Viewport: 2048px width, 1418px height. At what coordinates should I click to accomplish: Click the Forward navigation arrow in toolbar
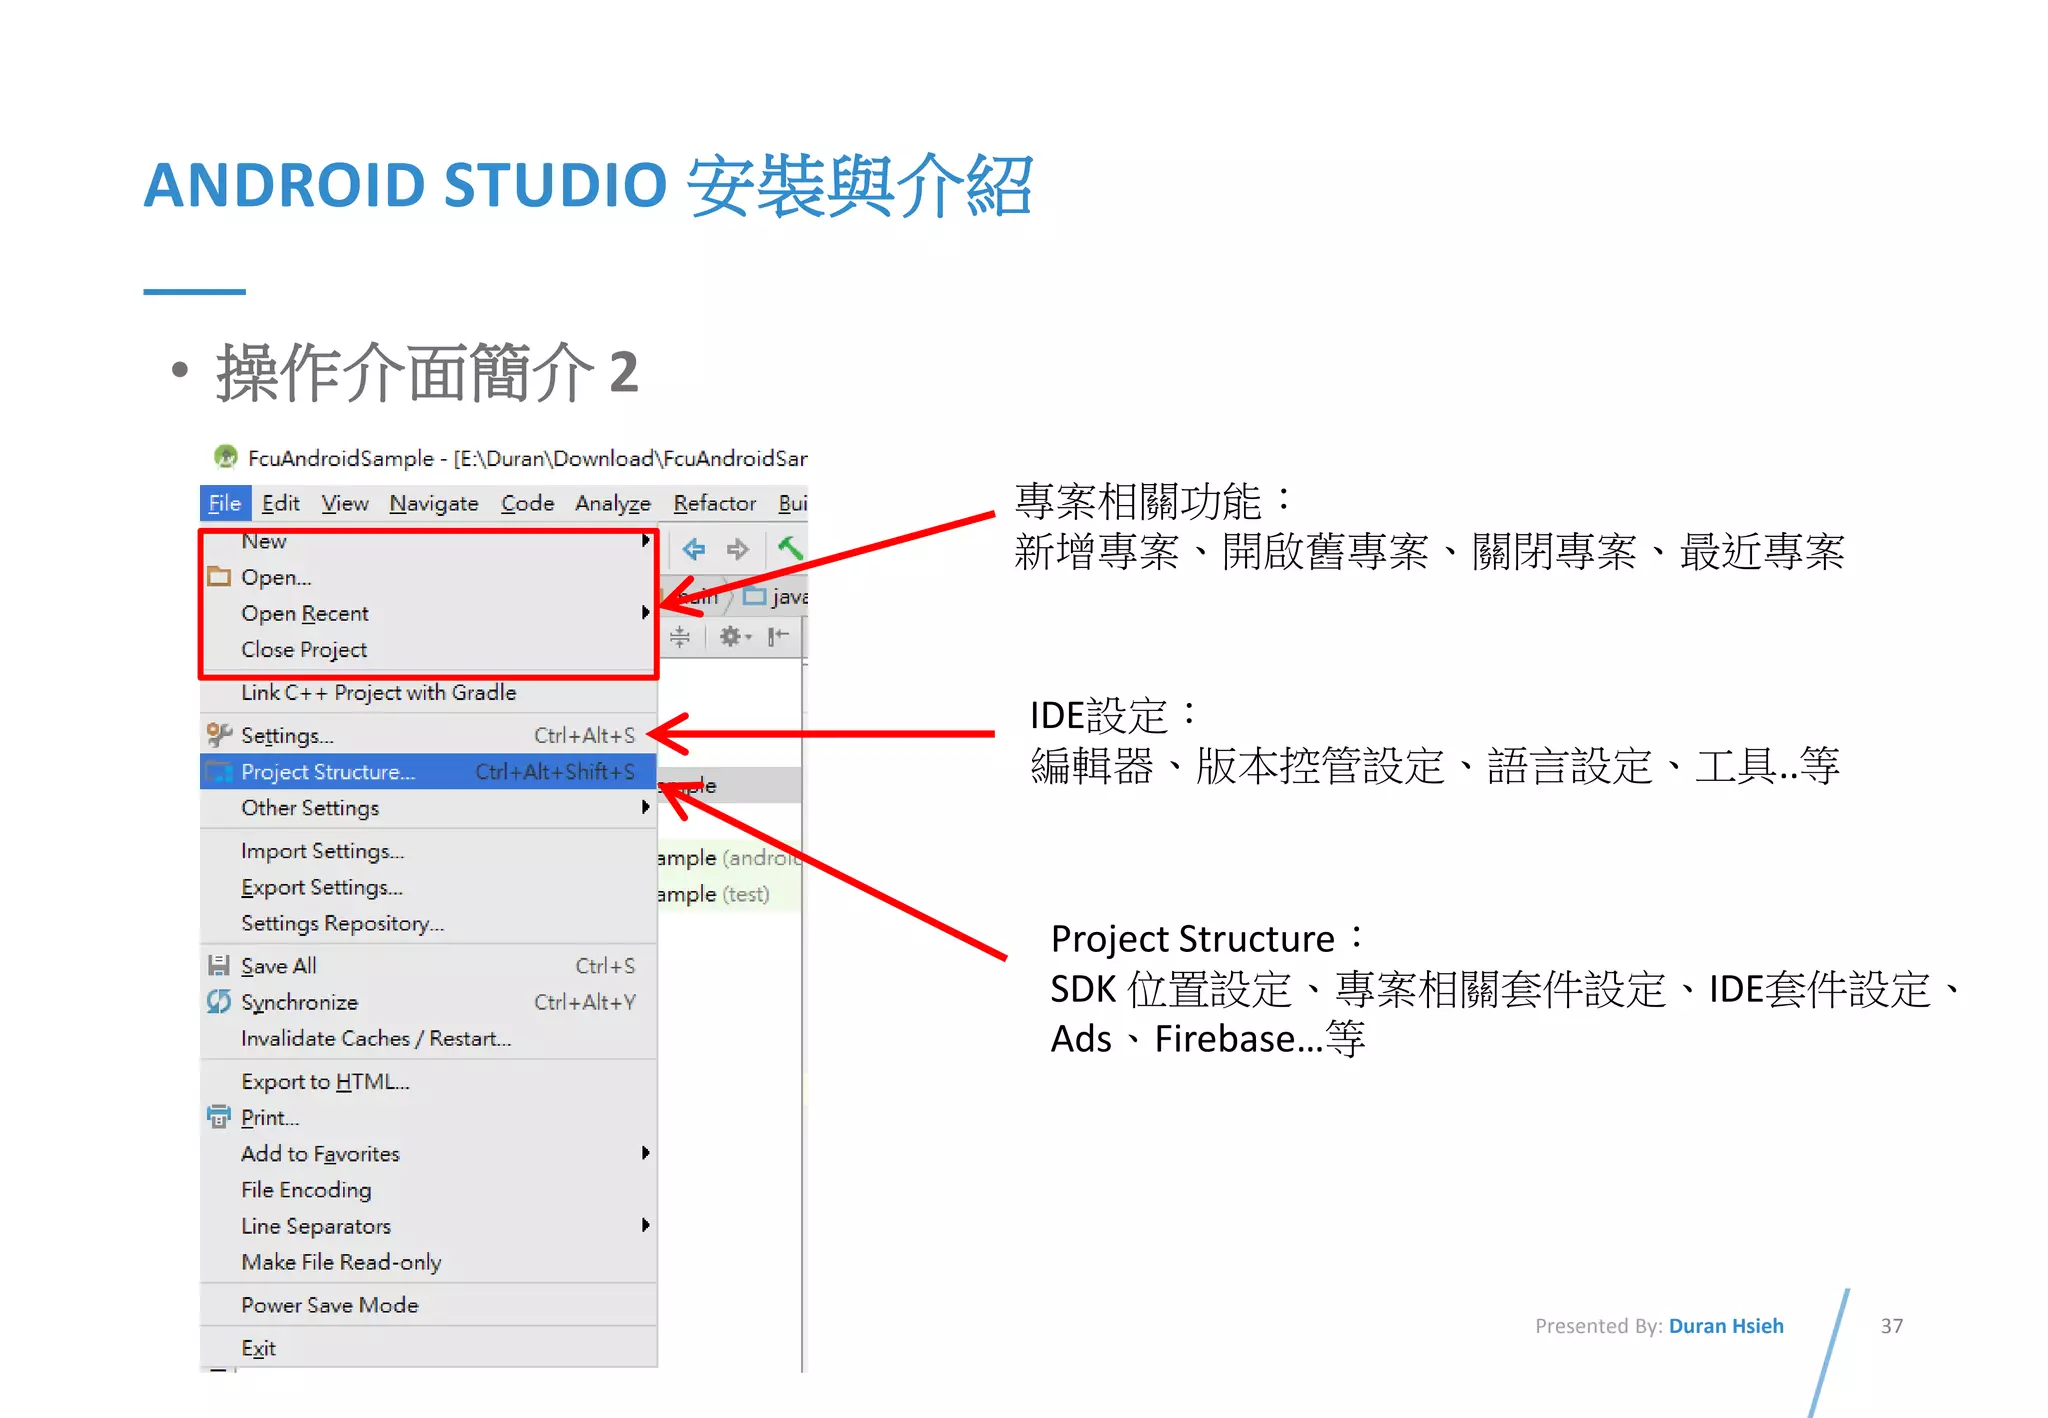[x=738, y=548]
